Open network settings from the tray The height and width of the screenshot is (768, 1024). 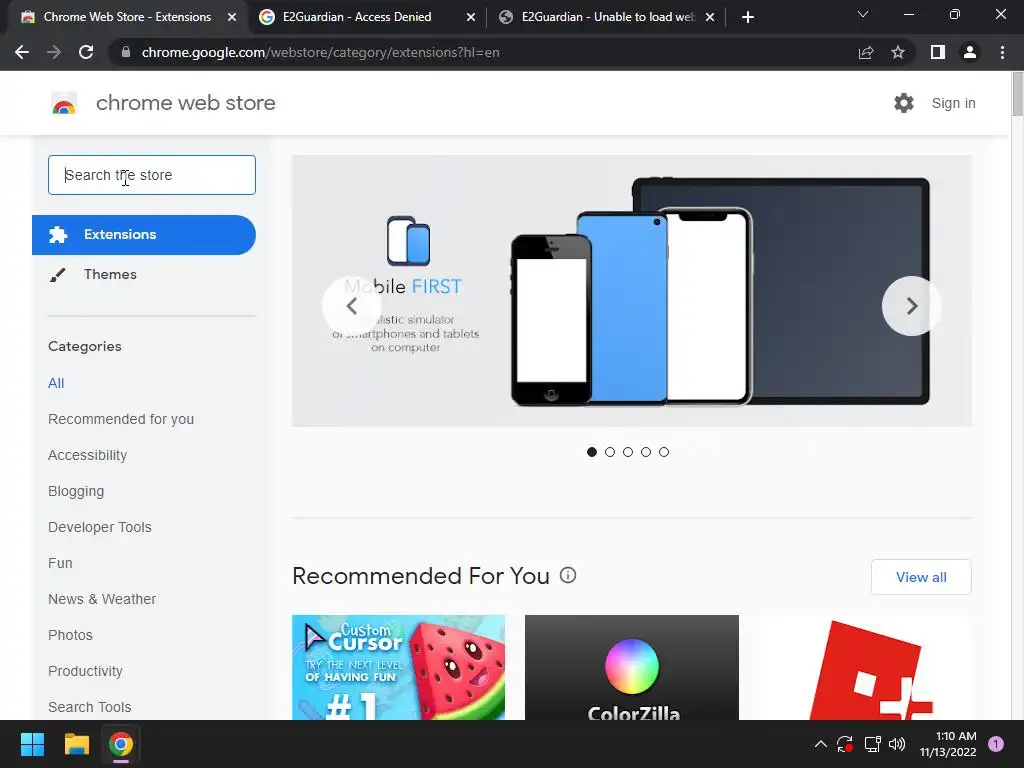(x=872, y=744)
